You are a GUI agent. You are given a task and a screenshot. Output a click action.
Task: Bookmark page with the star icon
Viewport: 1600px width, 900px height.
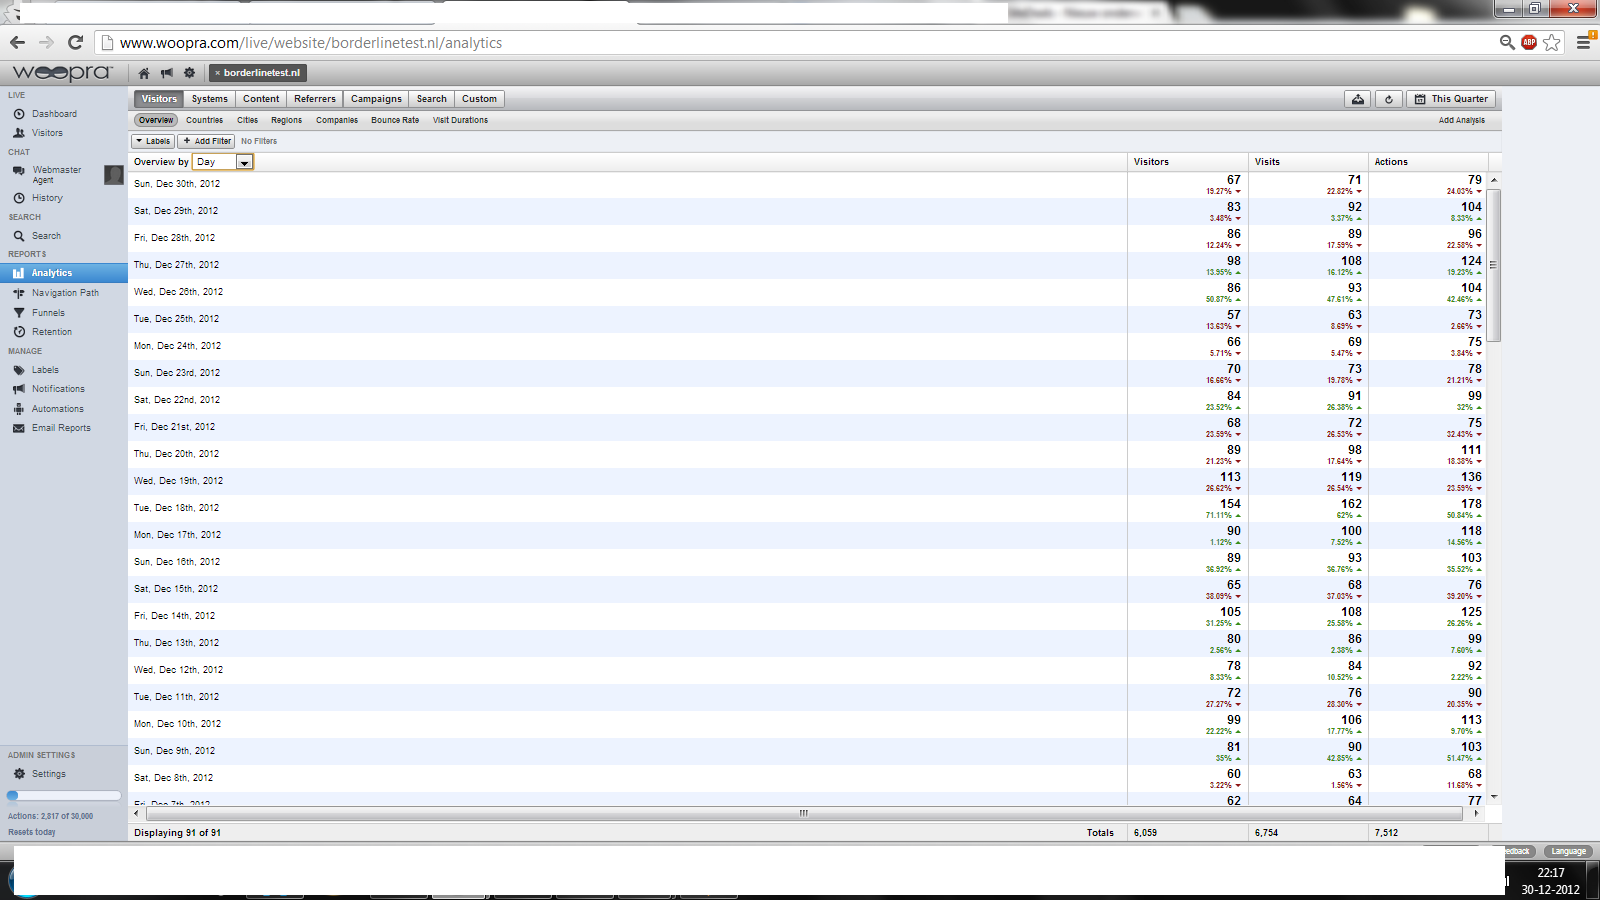(x=1552, y=42)
